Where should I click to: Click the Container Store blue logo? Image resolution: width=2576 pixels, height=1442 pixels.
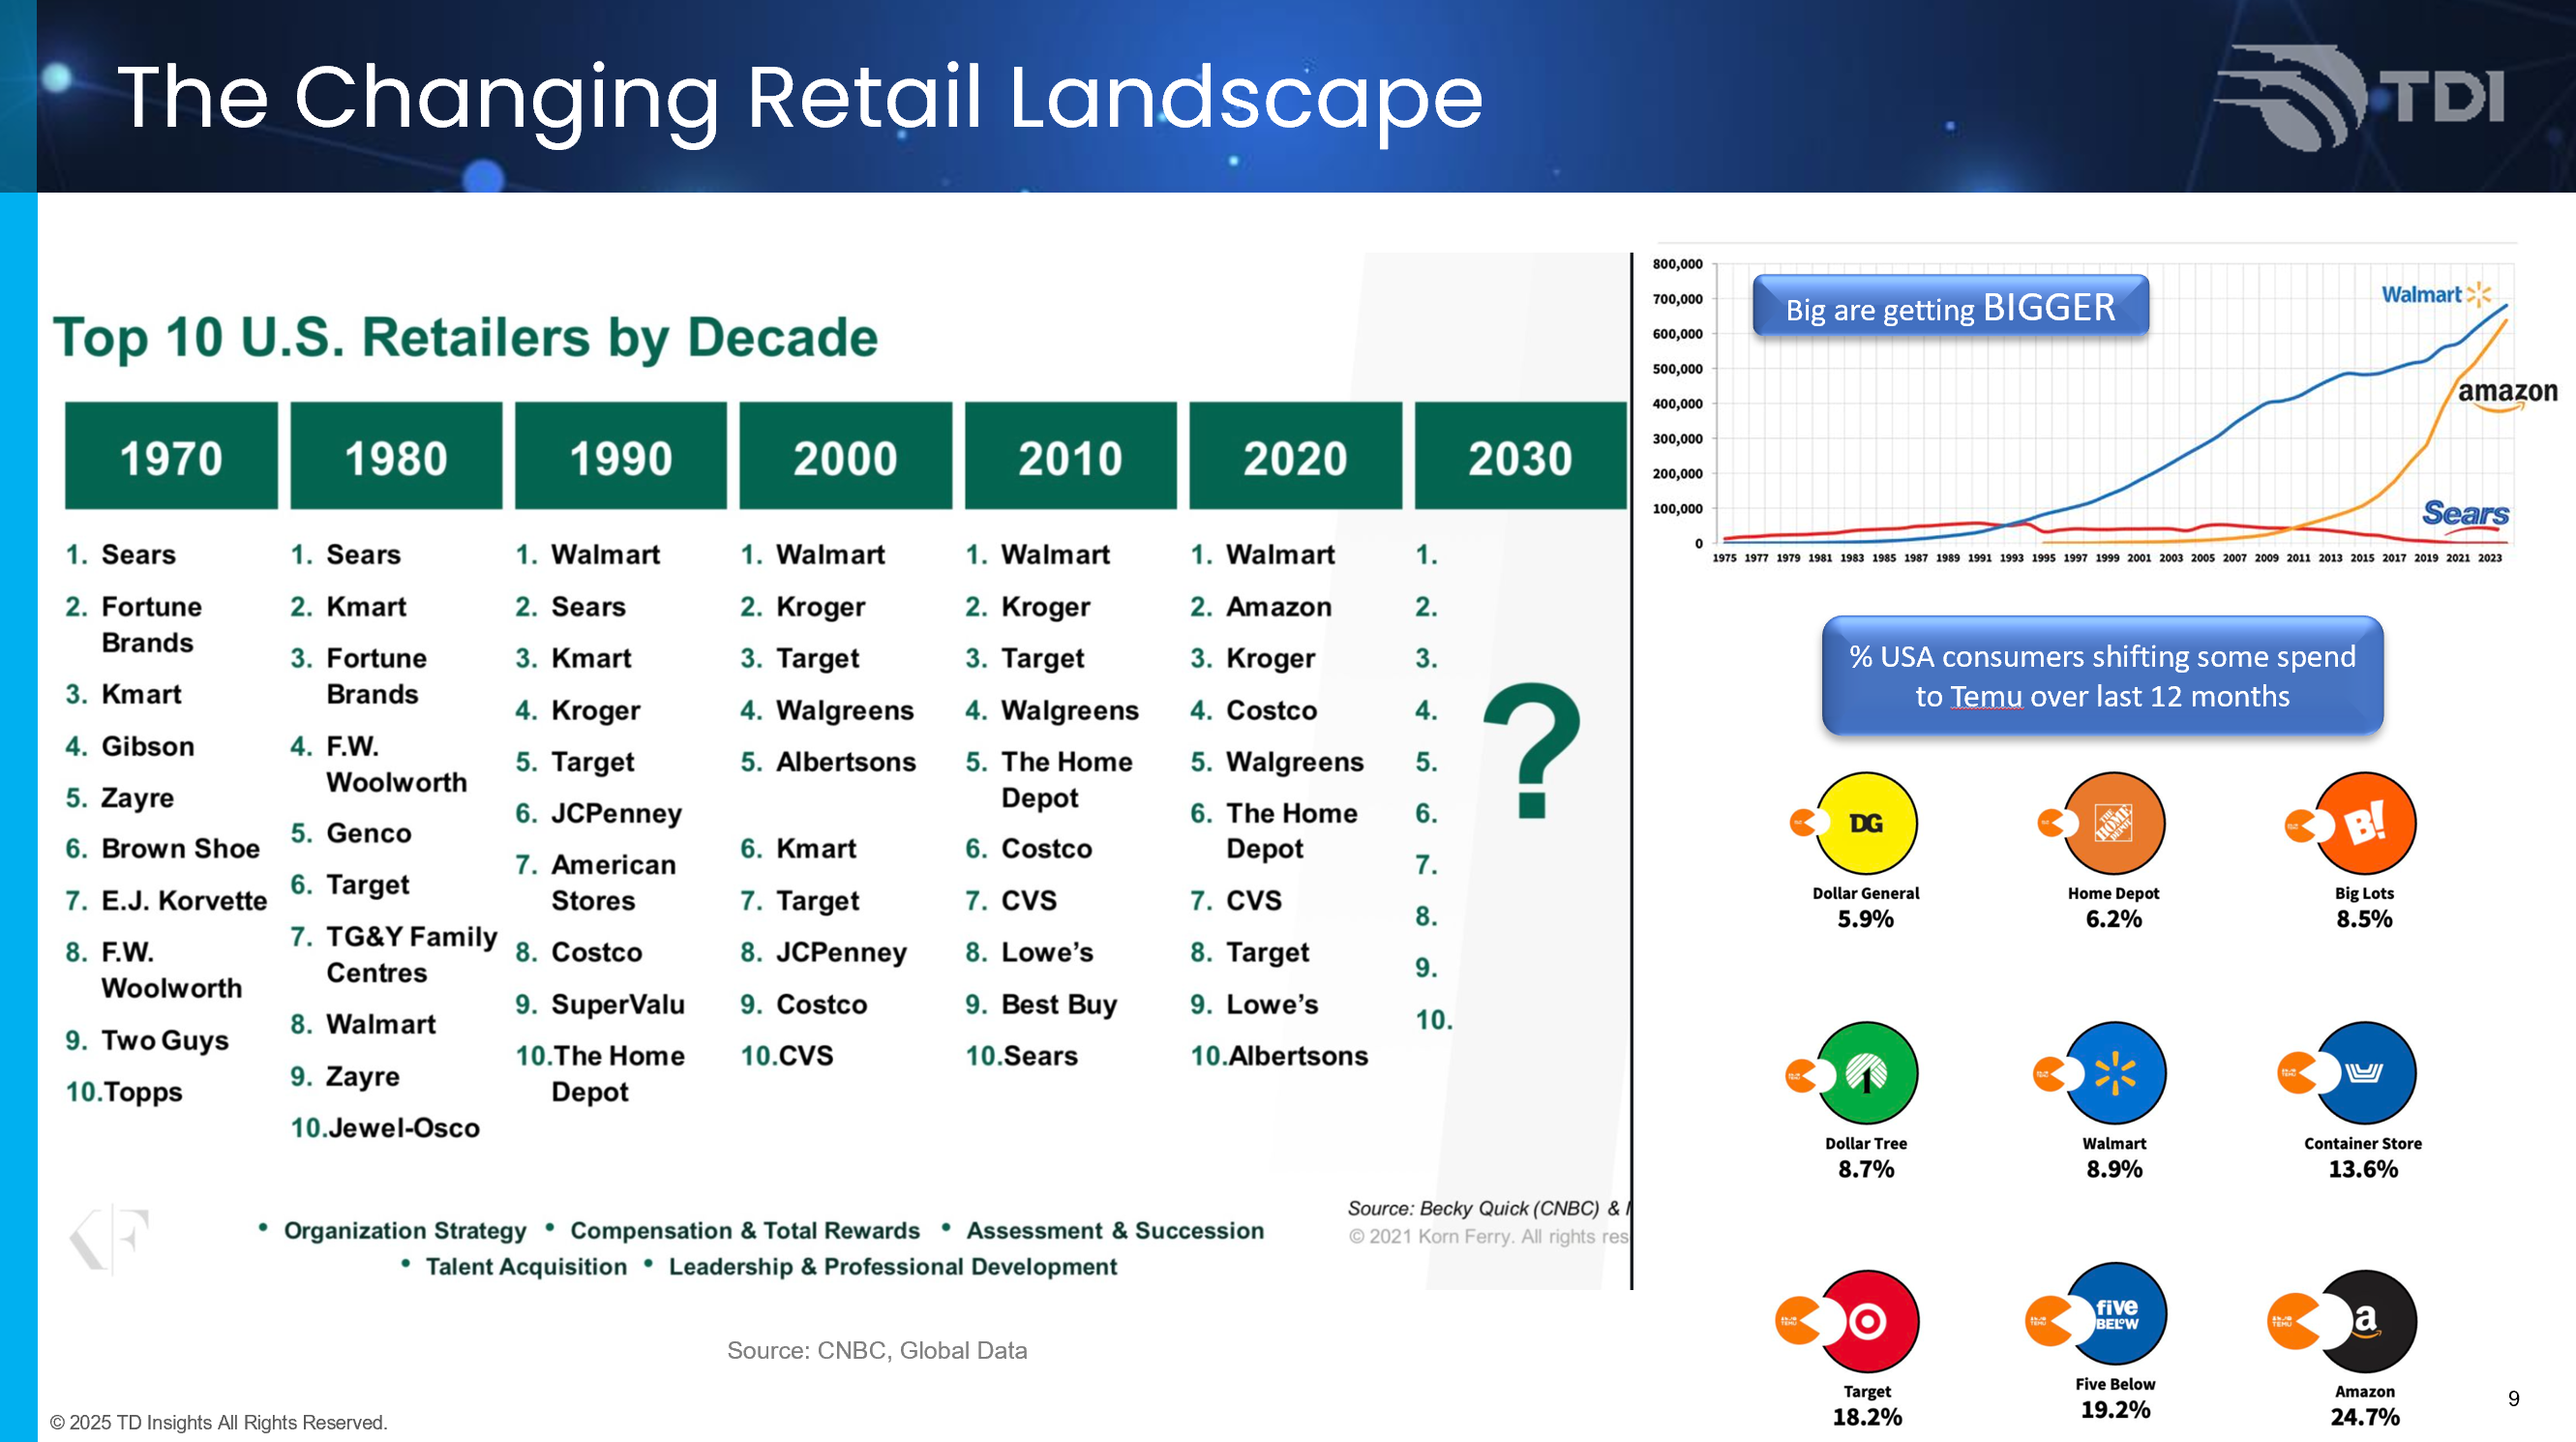(x=2365, y=1073)
